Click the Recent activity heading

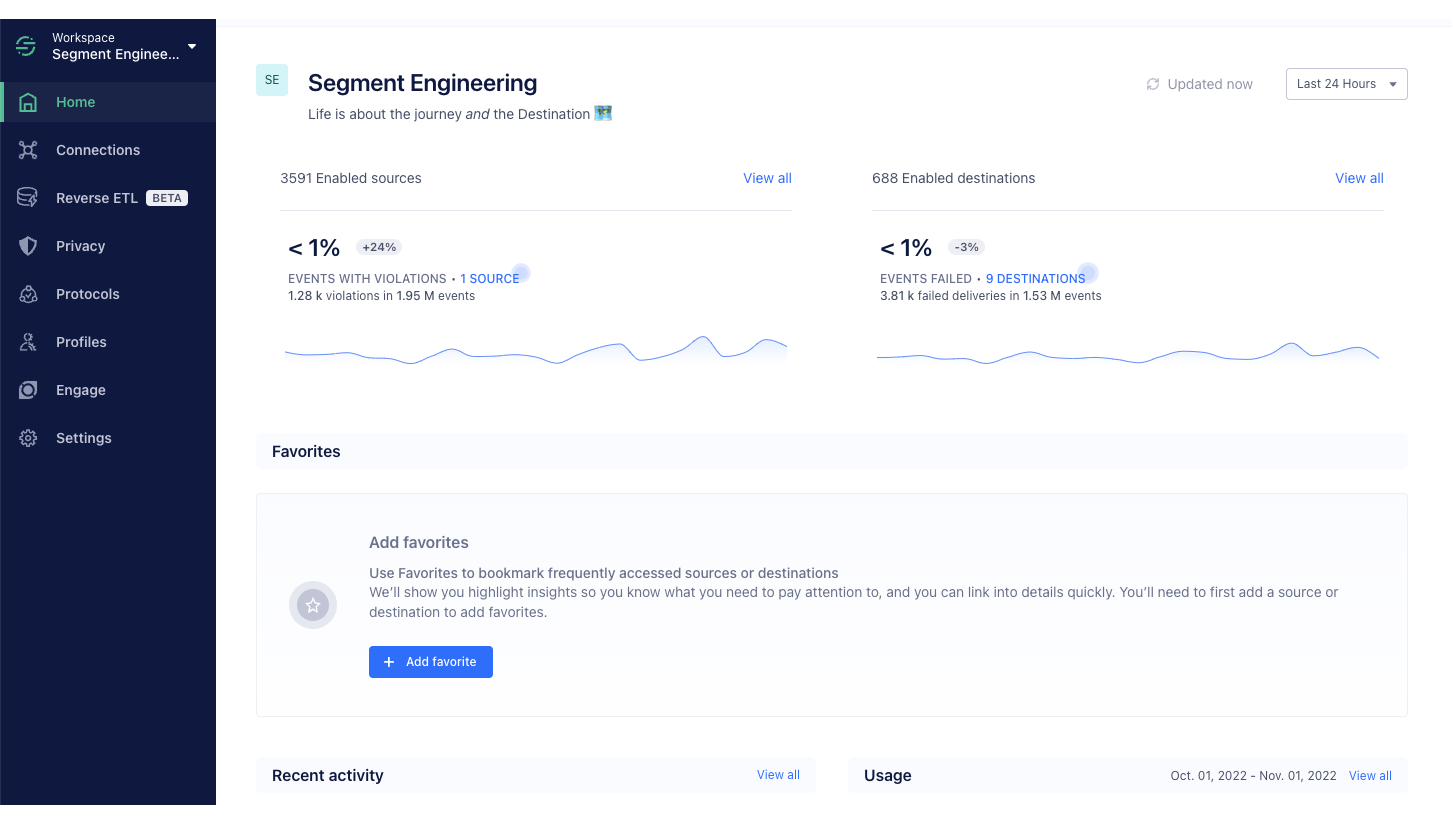click(x=328, y=775)
